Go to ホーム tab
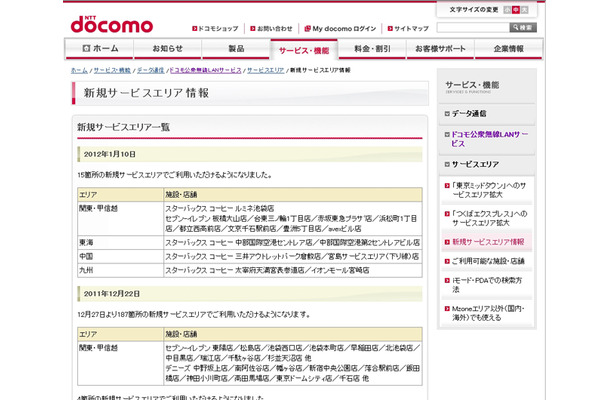This screenshot has height=400, width=610. click(100, 49)
